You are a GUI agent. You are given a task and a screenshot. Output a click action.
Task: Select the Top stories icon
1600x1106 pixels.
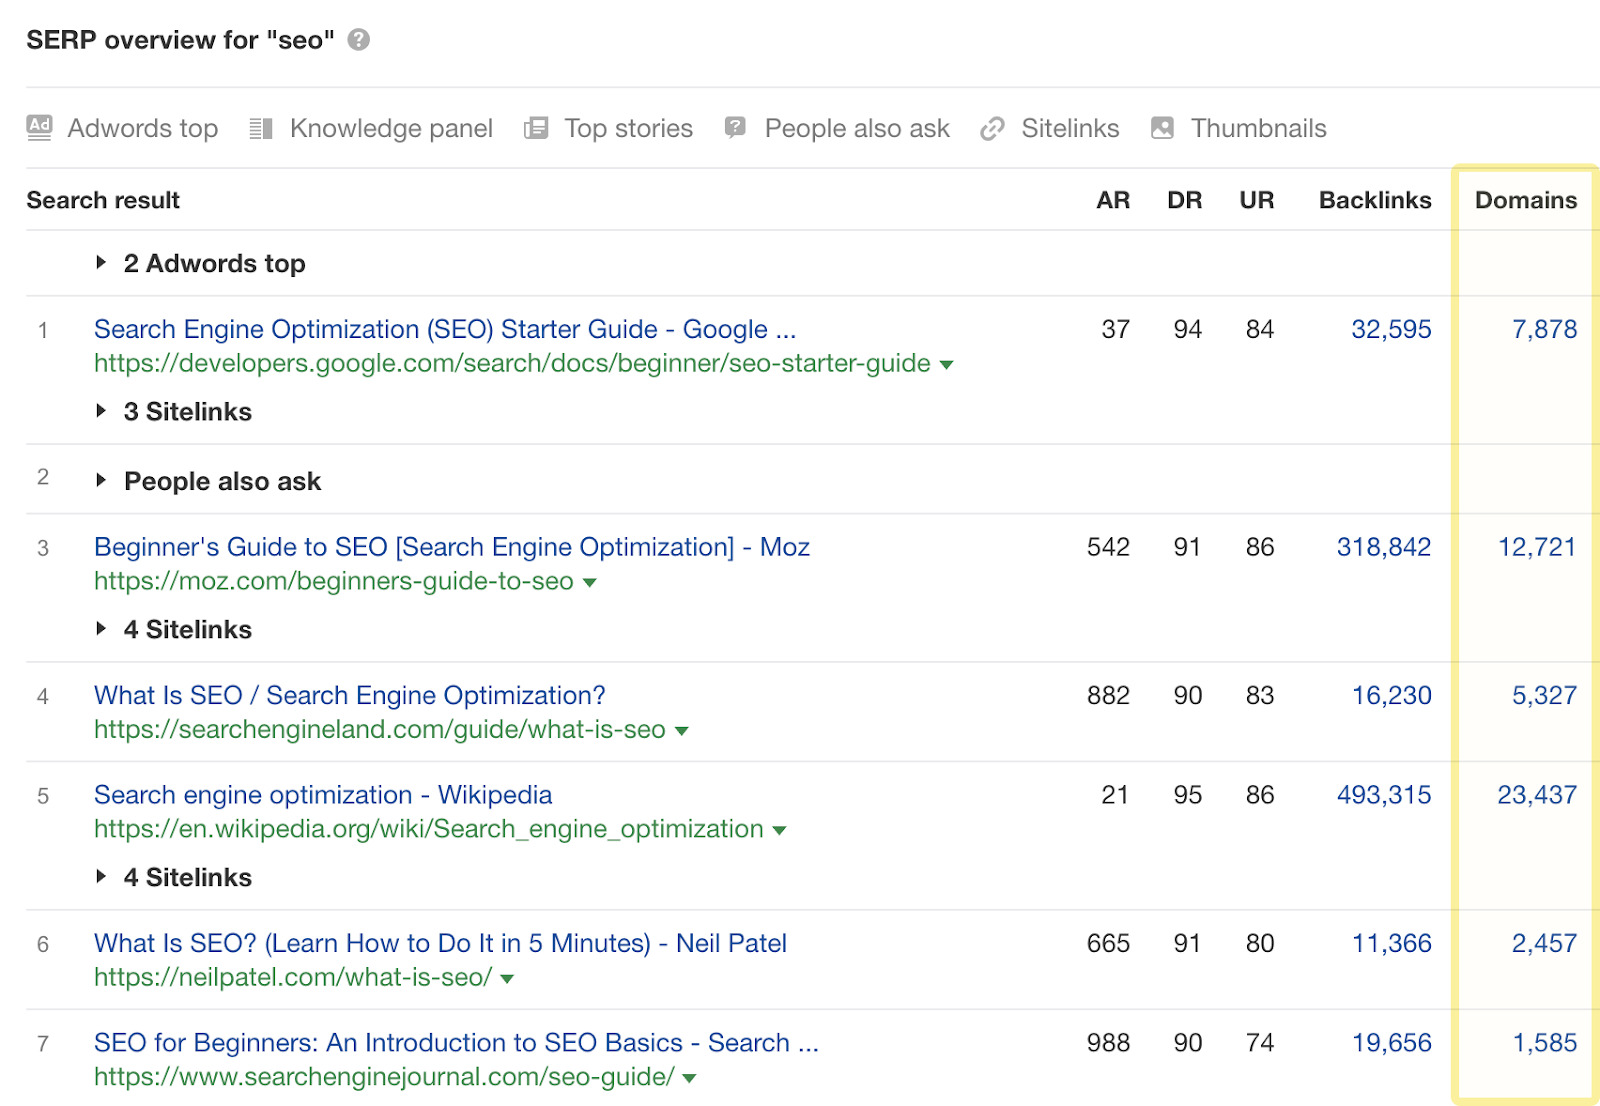pyautogui.click(x=537, y=127)
